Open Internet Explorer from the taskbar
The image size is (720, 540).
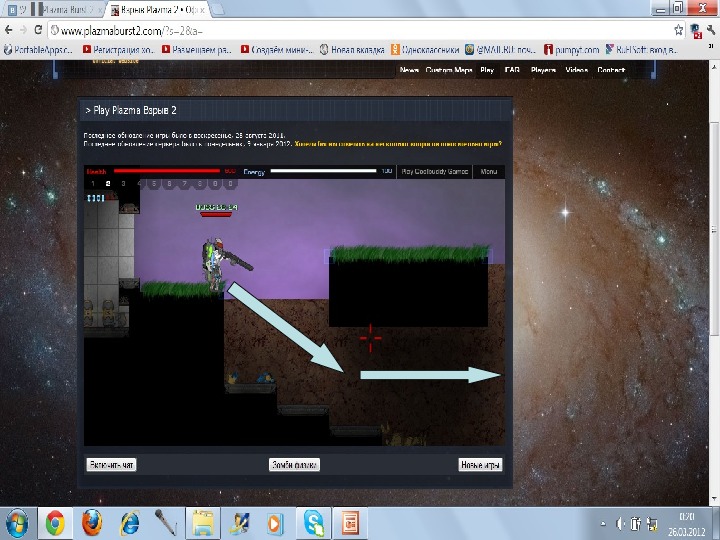click(129, 523)
